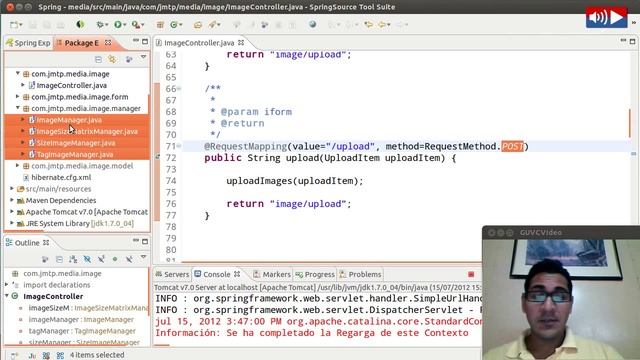Click the green Spring dashboard leaf icon
Screen dimensions: 640x360
click(x=80, y=24)
